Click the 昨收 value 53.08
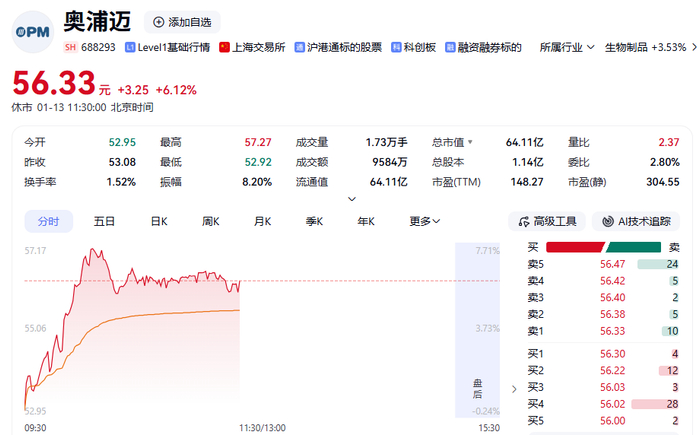Viewport: 700px width, 435px height. pyautogui.click(x=122, y=162)
